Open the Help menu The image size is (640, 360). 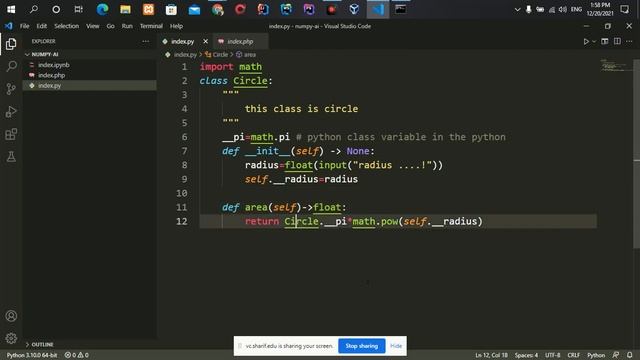click(176, 26)
